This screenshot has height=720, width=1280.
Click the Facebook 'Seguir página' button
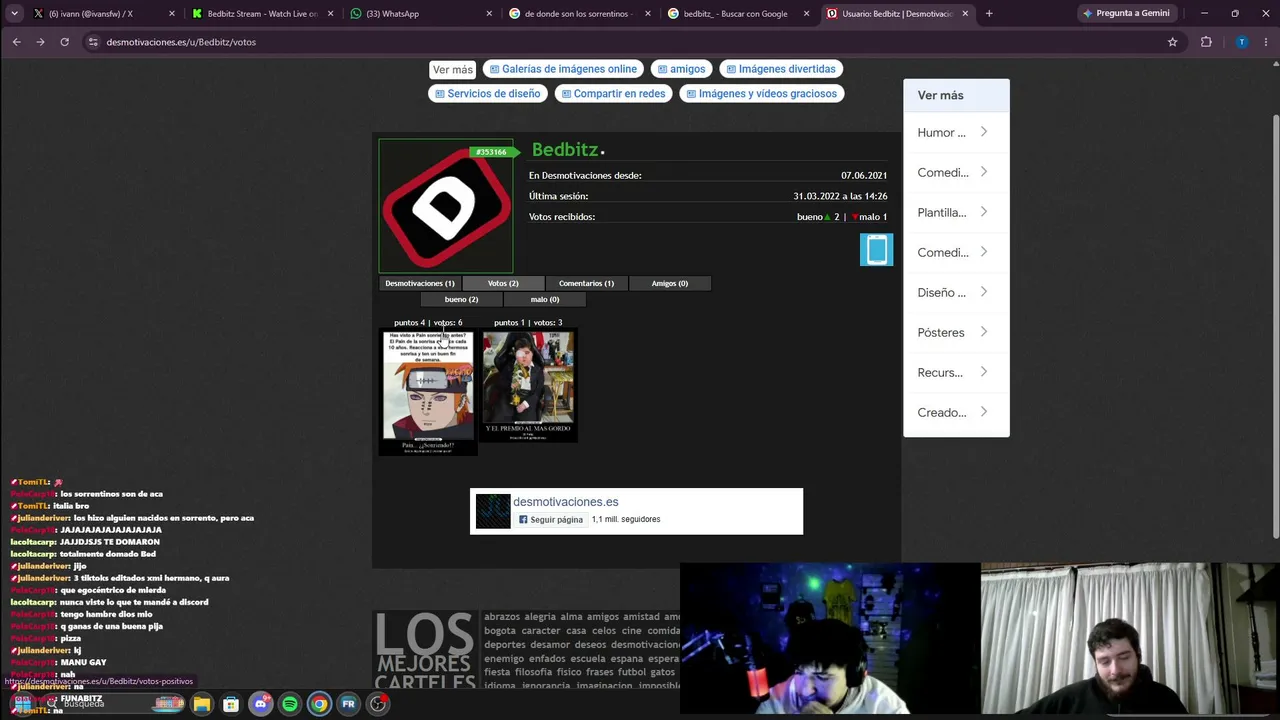(x=551, y=520)
